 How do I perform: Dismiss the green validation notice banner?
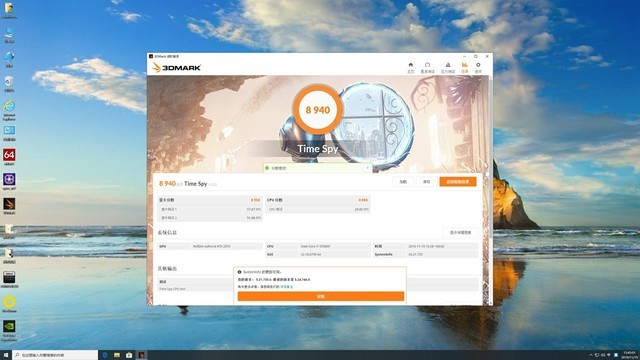pos(367,168)
